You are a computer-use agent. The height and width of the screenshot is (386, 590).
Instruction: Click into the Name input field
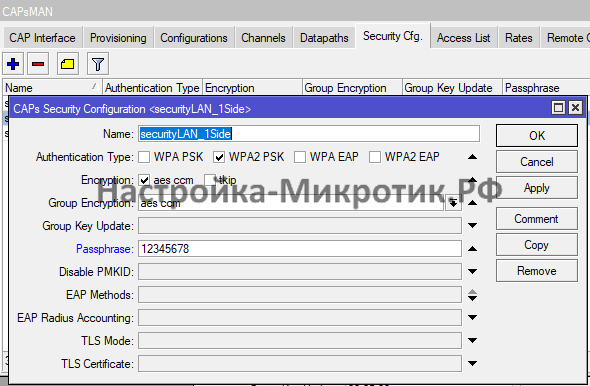pos(309,134)
